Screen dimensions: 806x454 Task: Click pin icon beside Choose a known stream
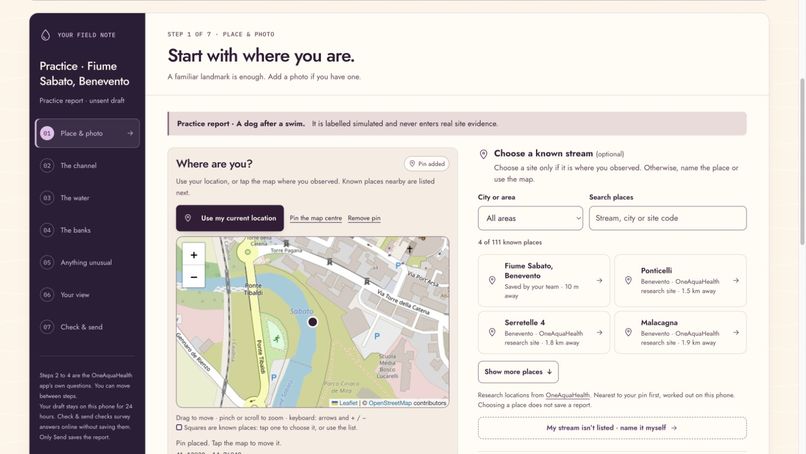[x=483, y=154]
